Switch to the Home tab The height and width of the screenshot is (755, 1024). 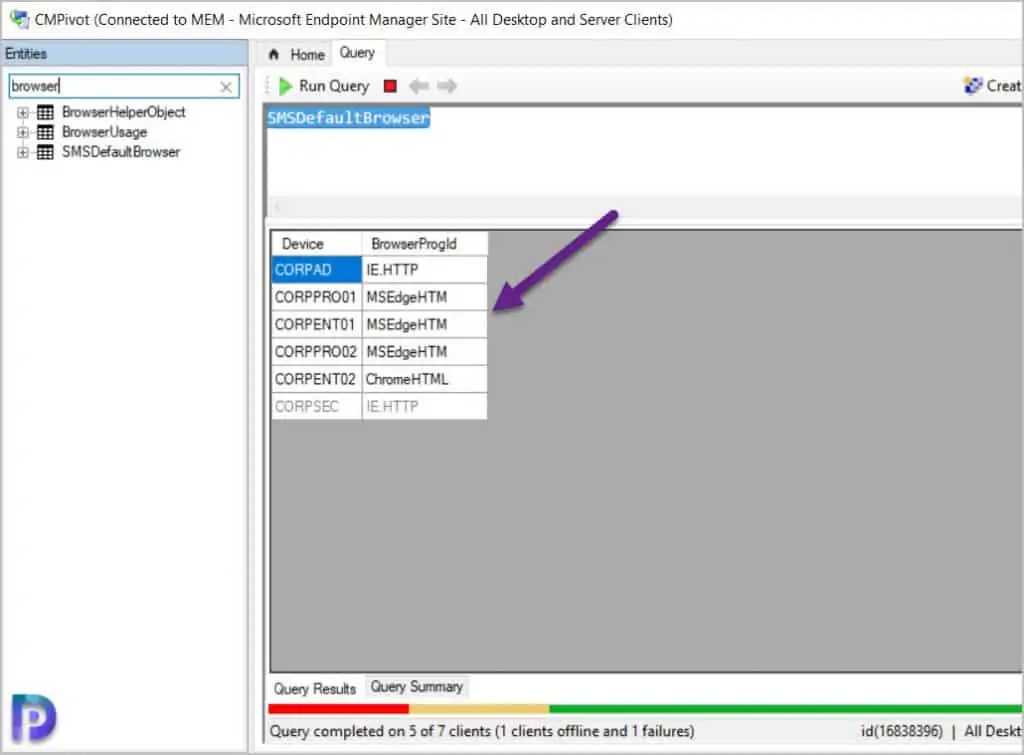(296, 54)
